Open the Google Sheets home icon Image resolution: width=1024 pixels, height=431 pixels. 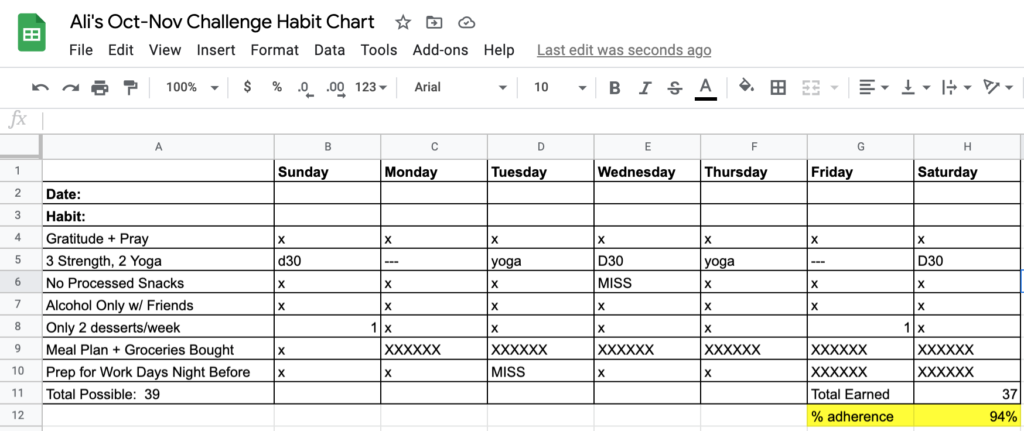[x=32, y=33]
